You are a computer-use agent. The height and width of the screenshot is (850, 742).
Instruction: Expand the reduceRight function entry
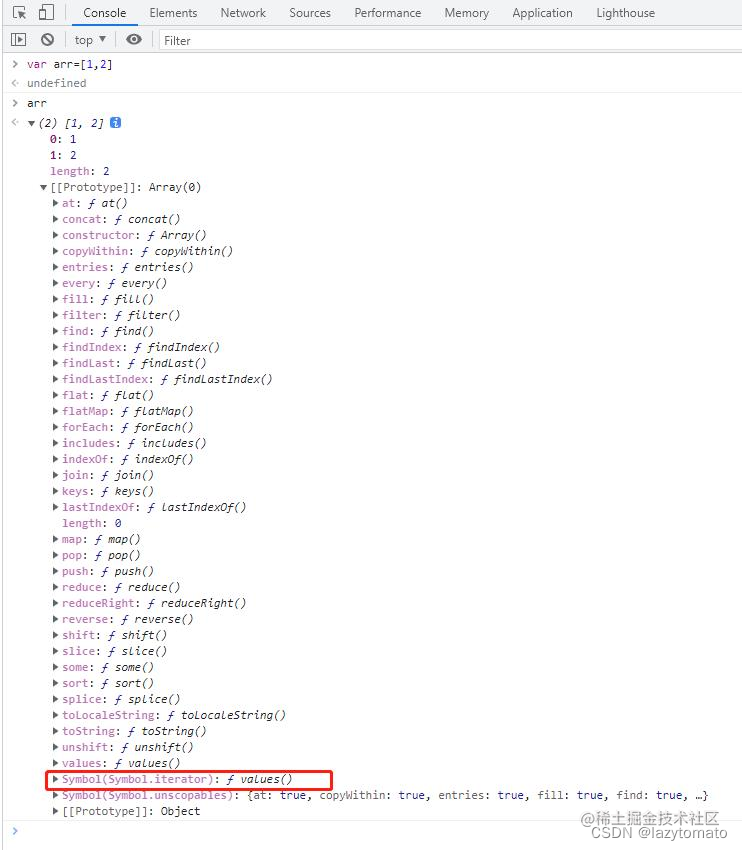coord(55,603)
